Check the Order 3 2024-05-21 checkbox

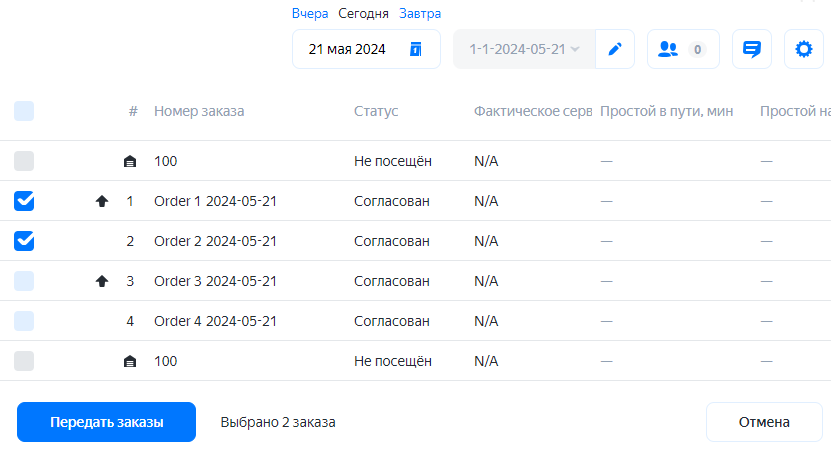click(x=24, y=281)
